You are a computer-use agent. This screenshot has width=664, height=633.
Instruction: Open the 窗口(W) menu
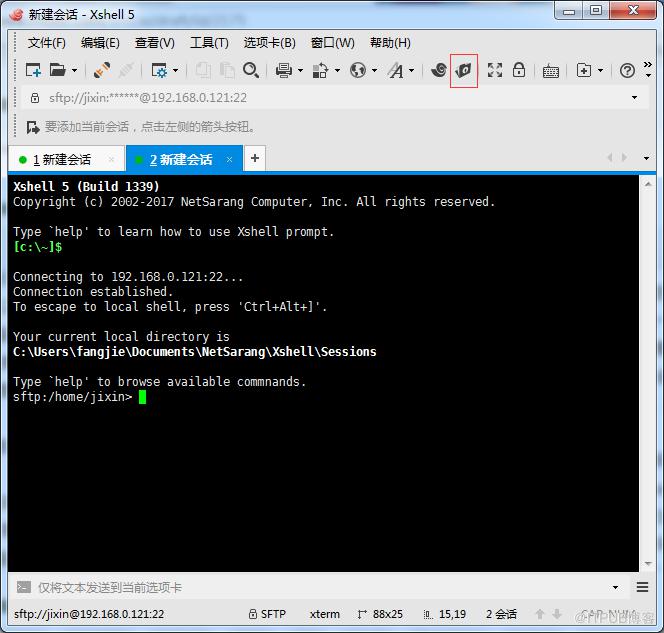332,43
